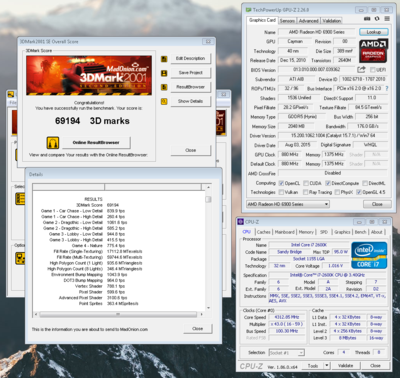Viewport: 400px width, 378px height.
Task: Click the Details scrollbar down arrow
Action: 208,308
